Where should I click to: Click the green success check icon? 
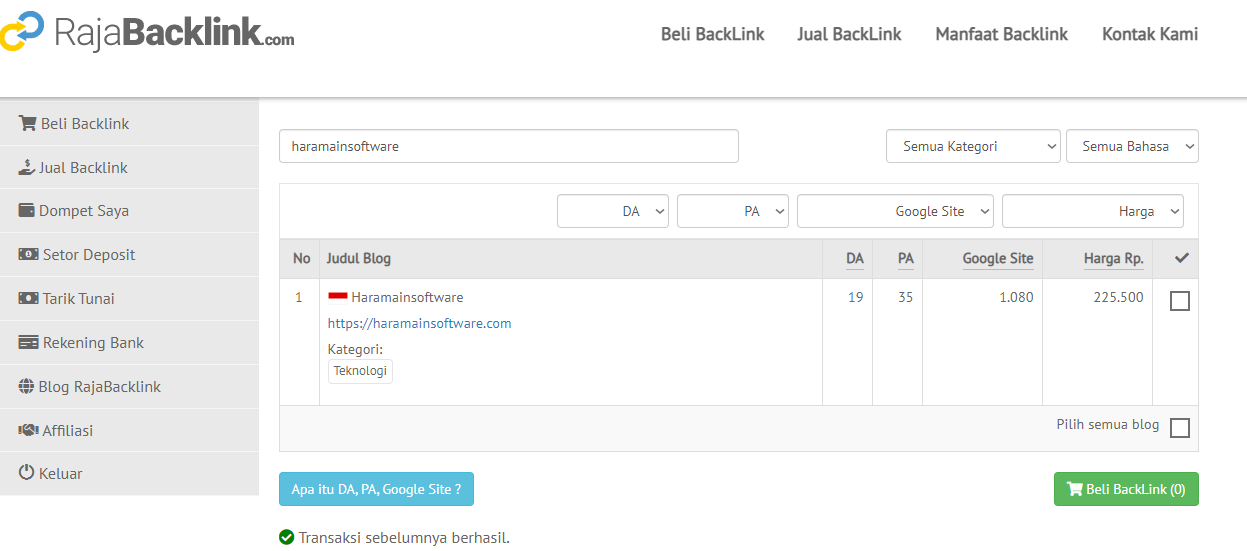287,538
